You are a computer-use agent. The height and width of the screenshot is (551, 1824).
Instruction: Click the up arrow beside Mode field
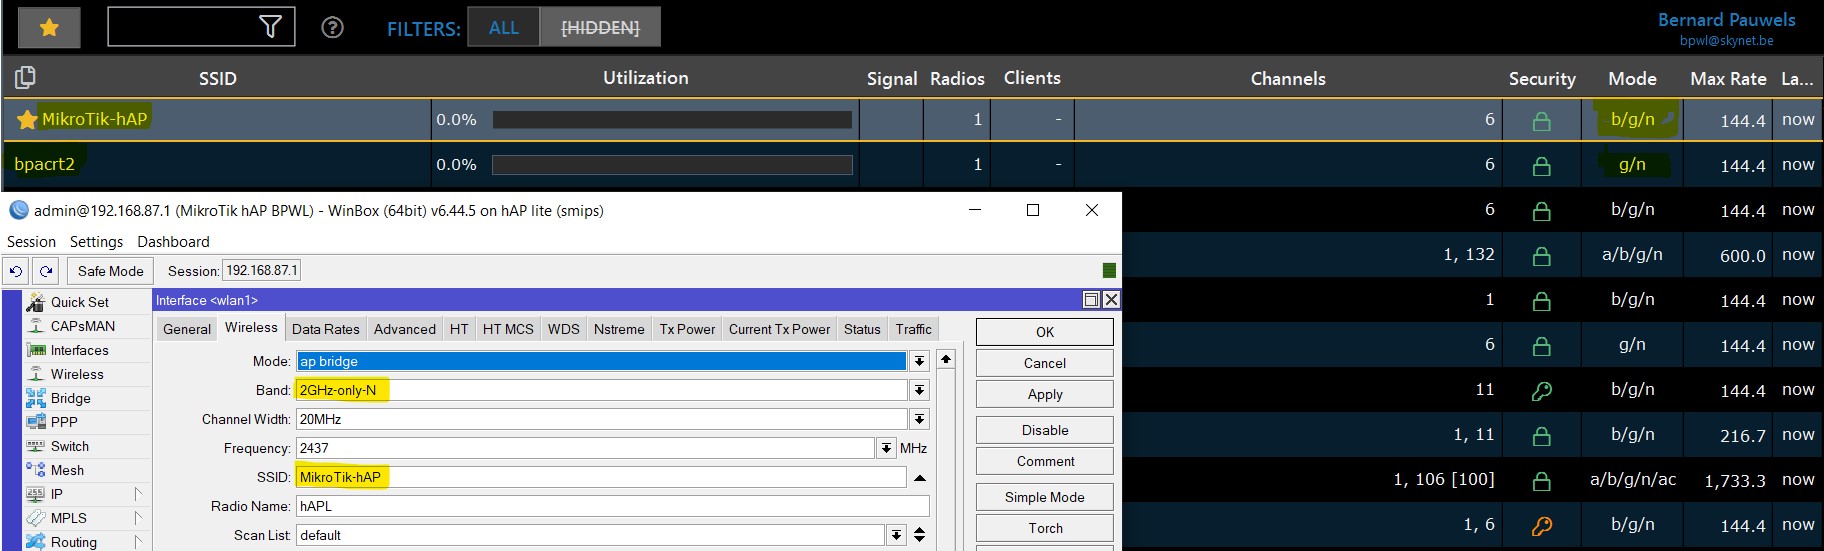[946, 359]
